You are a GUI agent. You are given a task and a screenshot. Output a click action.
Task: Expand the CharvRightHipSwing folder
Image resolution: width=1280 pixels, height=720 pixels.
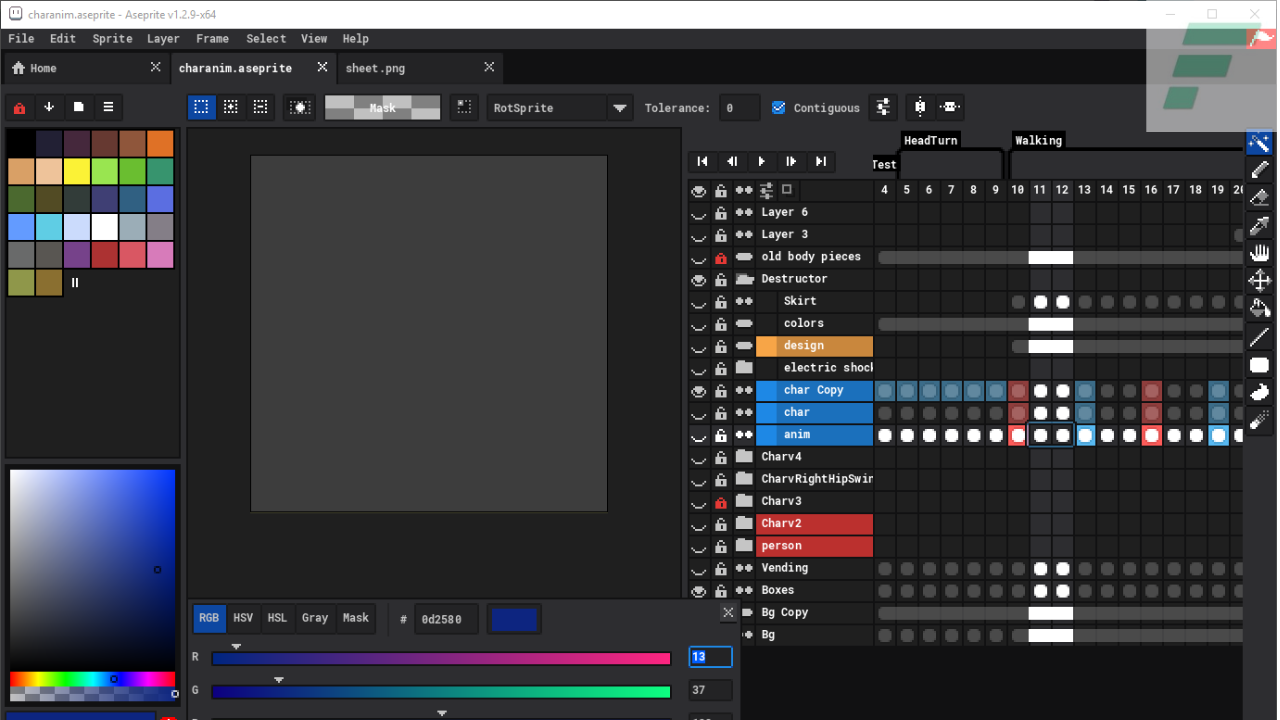point(744,479)
